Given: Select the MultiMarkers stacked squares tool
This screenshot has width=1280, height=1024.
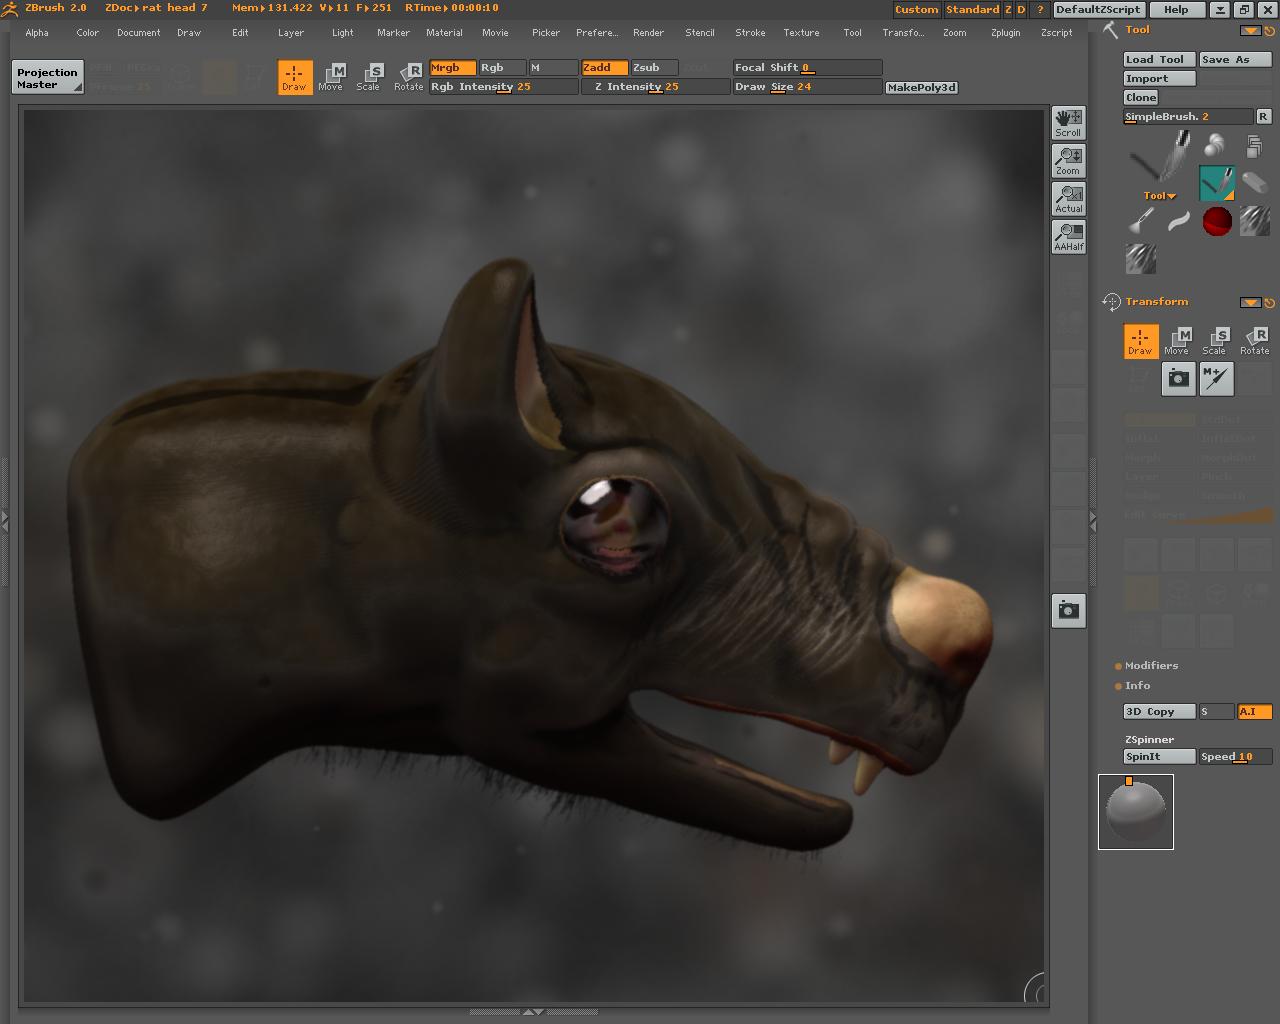Looking at the screenshot, I should tap(1254, 146).
